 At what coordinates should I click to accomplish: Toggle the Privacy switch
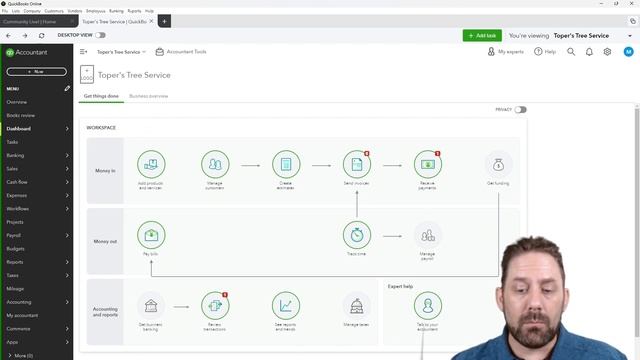[520, 109]
